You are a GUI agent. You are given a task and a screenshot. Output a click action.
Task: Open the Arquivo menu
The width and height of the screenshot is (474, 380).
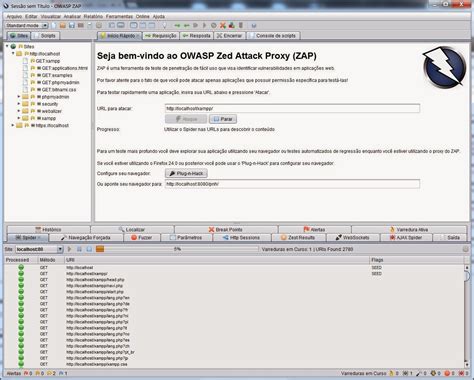[14, 16]
